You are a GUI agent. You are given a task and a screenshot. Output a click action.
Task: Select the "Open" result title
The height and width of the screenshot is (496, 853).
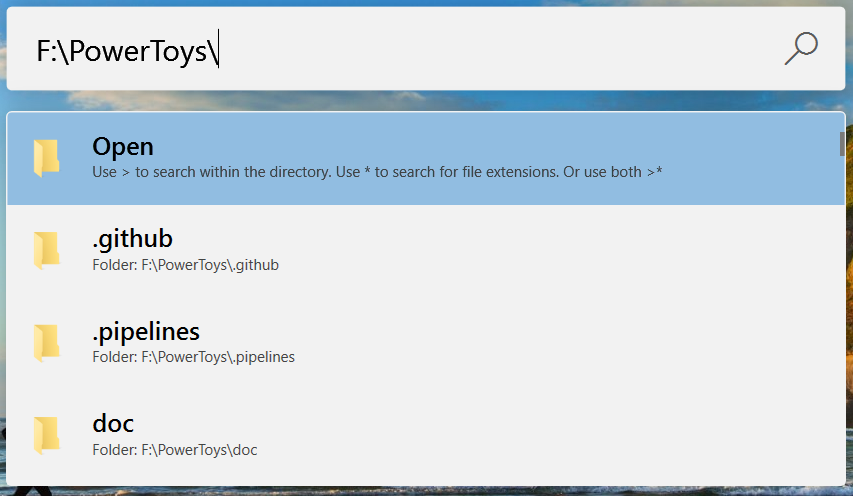click(123, 146)
